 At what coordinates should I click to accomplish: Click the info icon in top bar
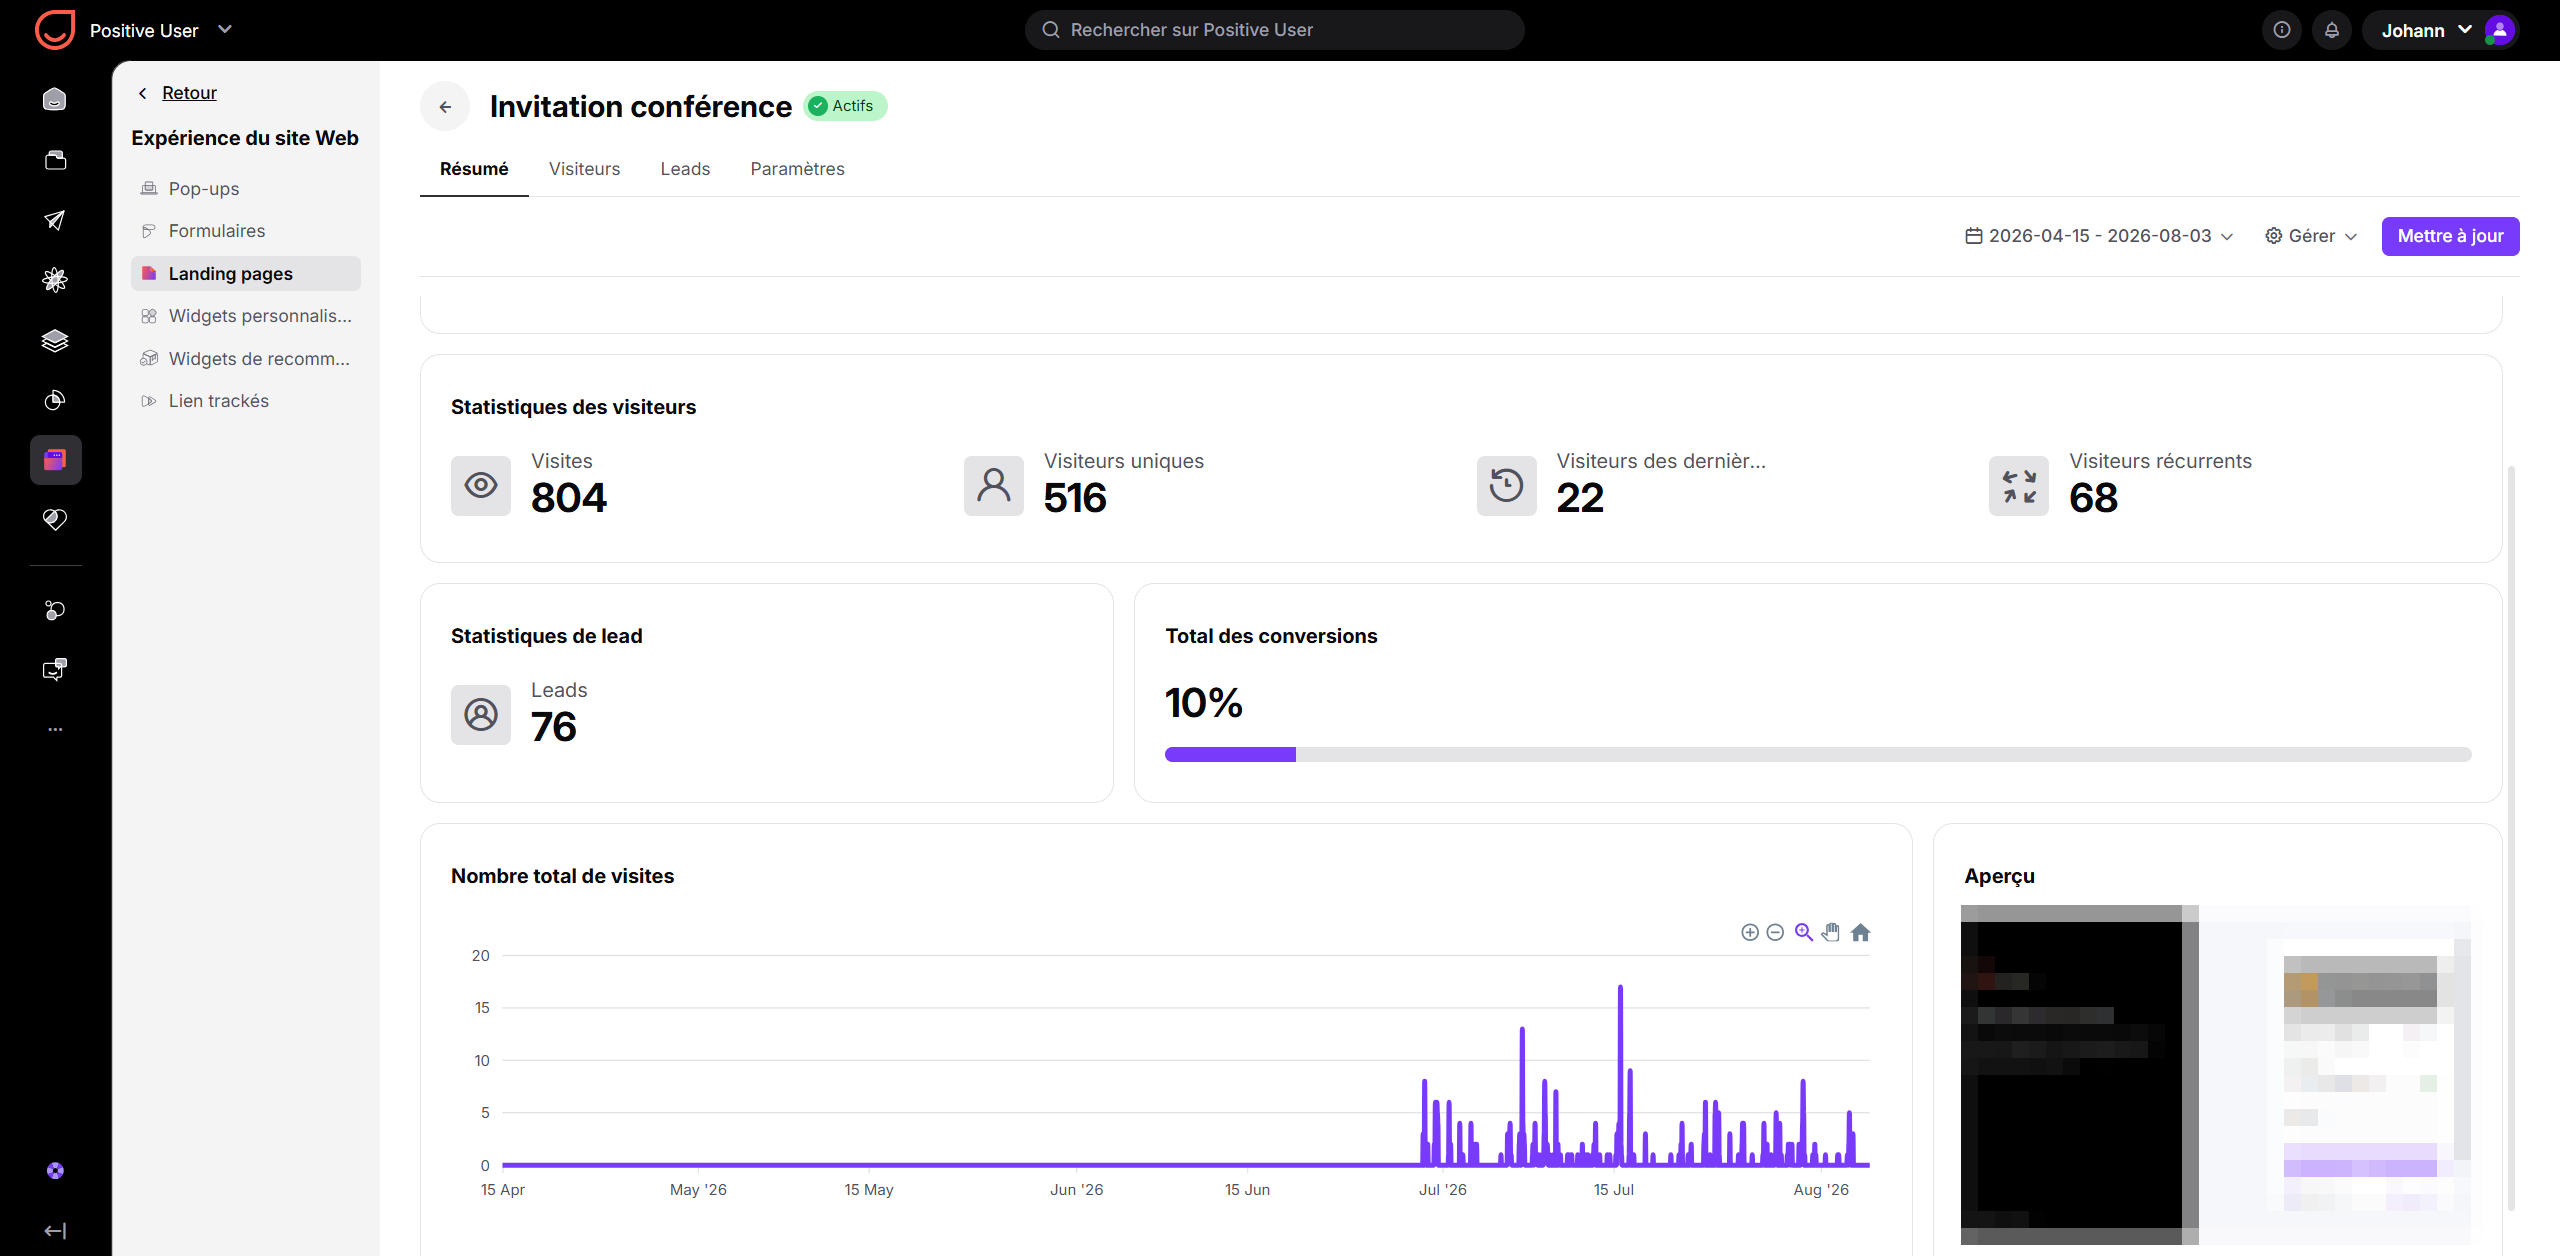(2282, 30)
